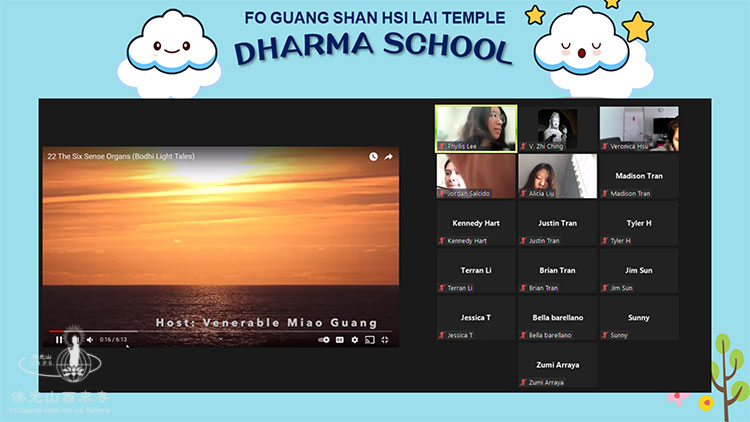Select V. Zhi Ching's video tile
Screen dimensions: 750x422
pos(557,128)
